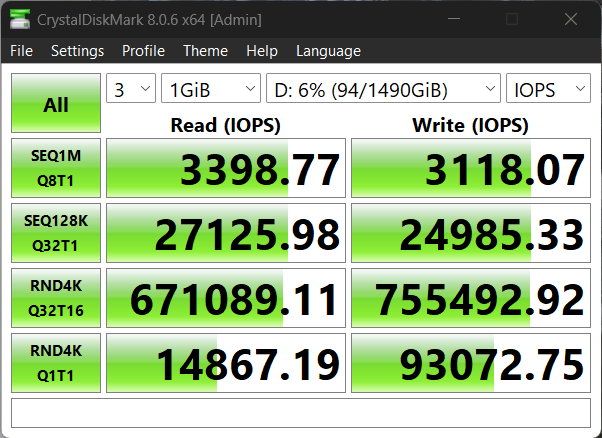Expand the 1GiB test size dropdown

(x=210, y=89)
